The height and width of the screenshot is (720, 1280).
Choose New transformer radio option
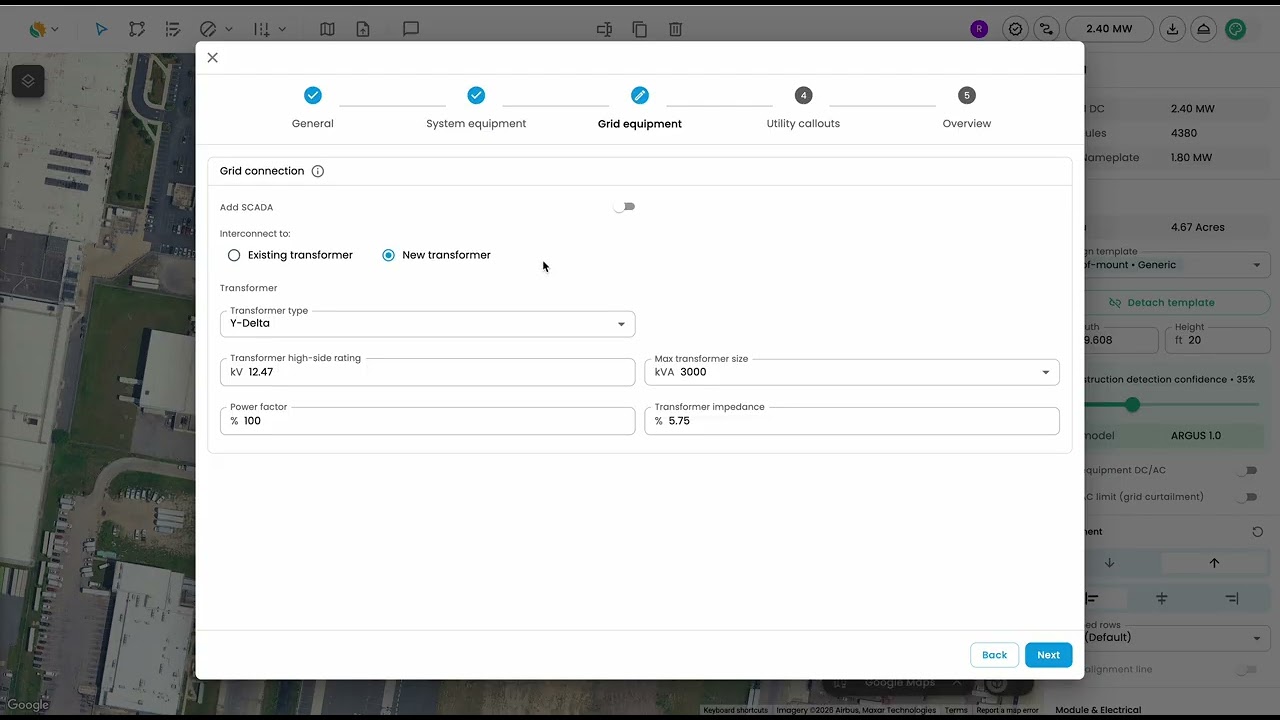point(436,255)
